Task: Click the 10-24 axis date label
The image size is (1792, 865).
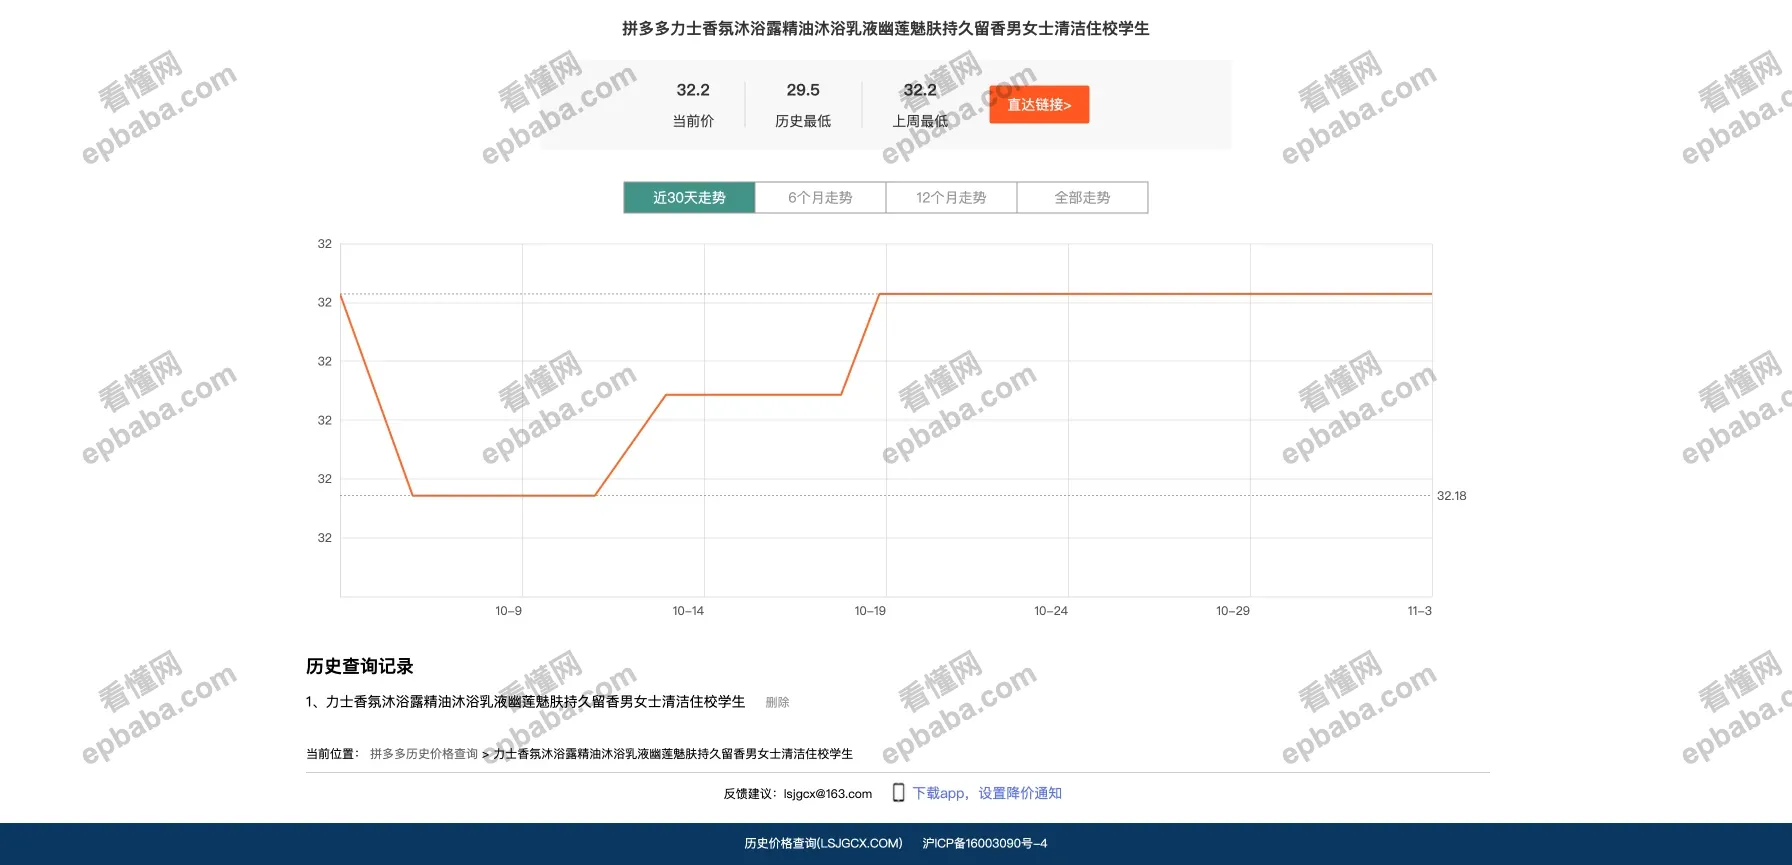Action: (1051, 611)
